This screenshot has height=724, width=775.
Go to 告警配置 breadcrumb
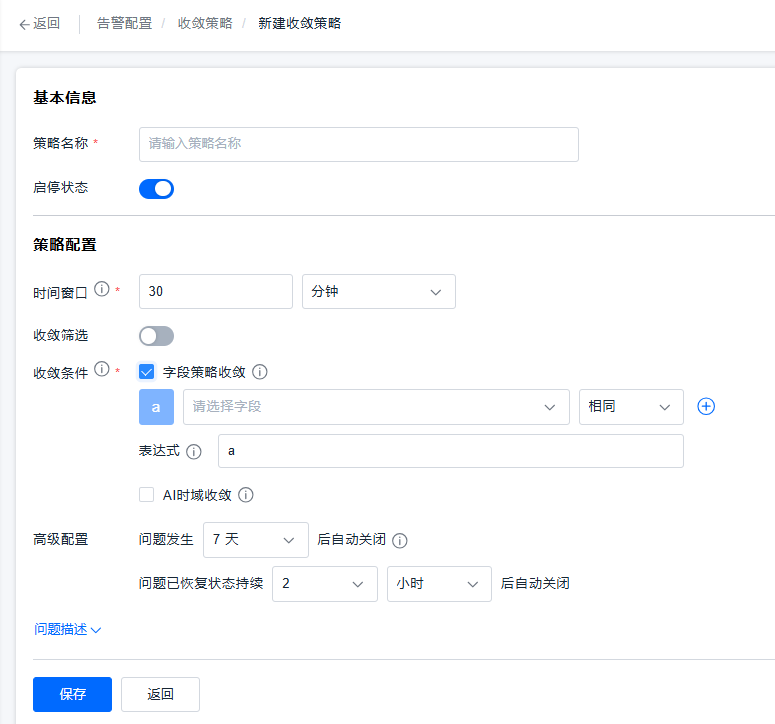tap(125, 23)
